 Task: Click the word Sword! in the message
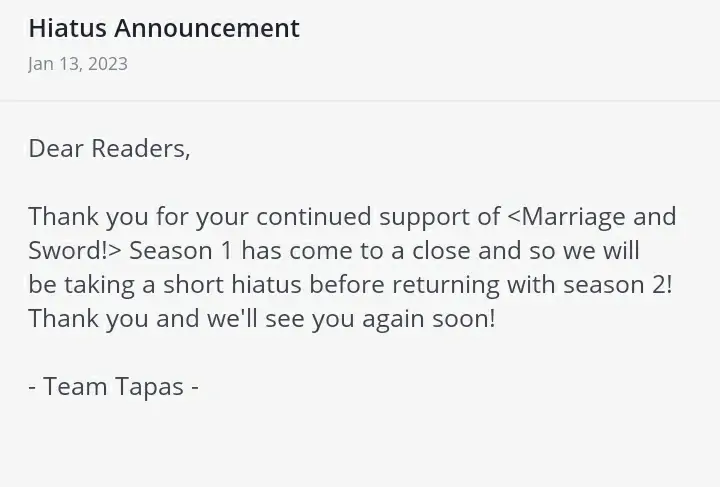pos(68,251)
